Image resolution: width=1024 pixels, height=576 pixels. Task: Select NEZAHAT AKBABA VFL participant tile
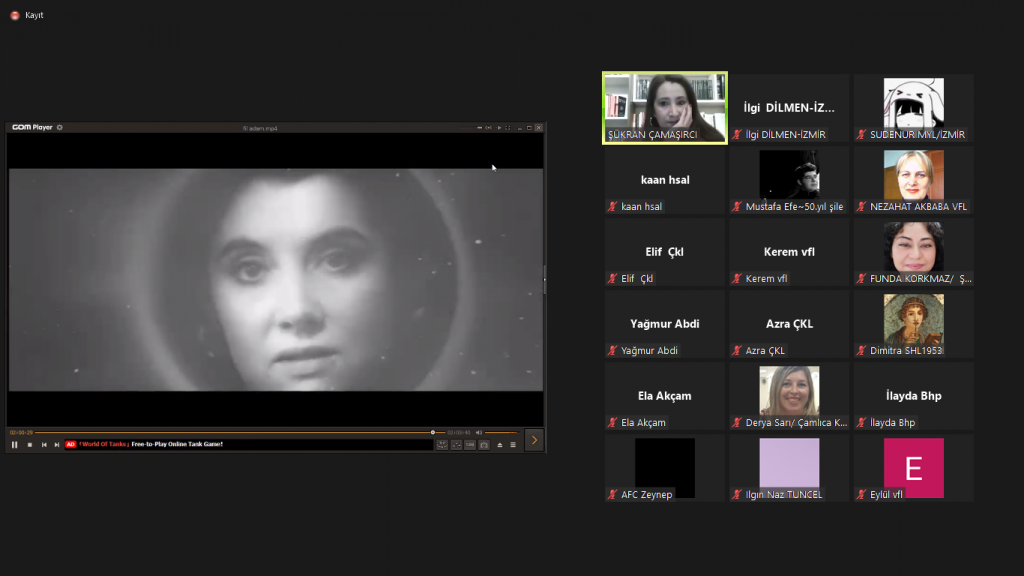pos(913,180)
